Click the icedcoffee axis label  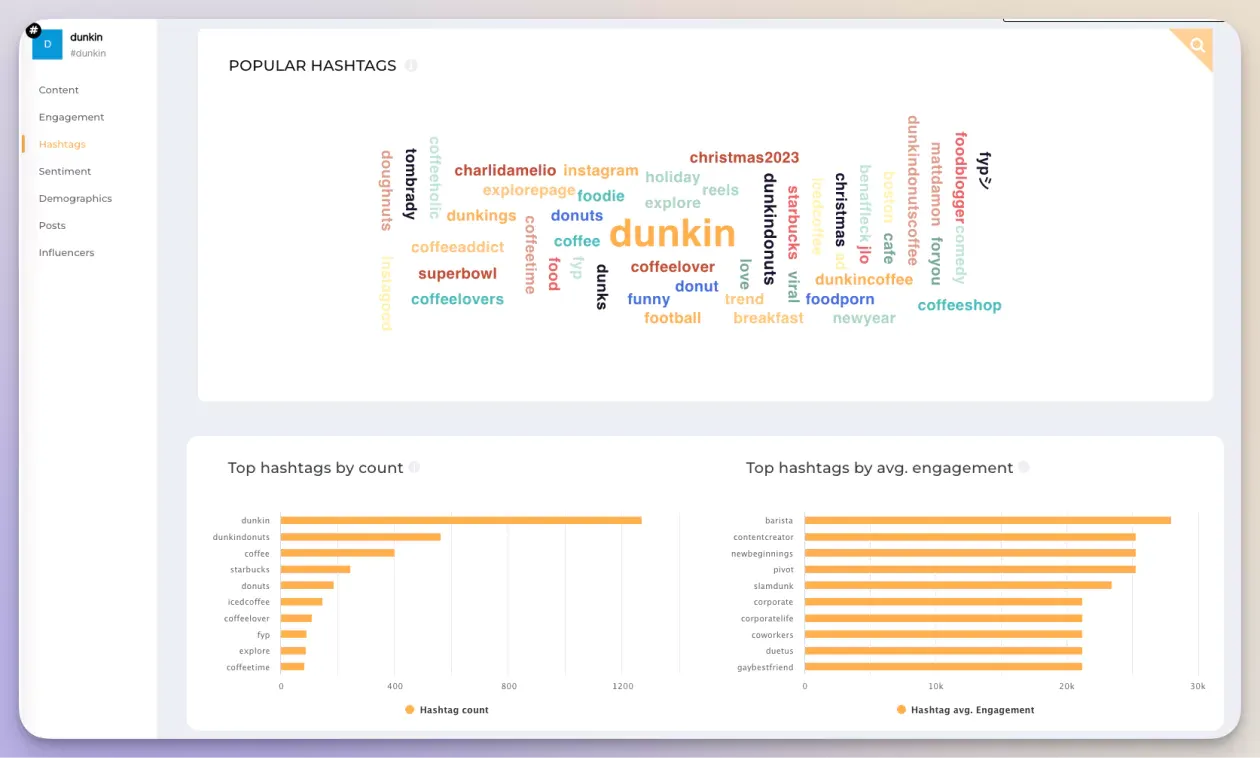[x=249, y=602]
